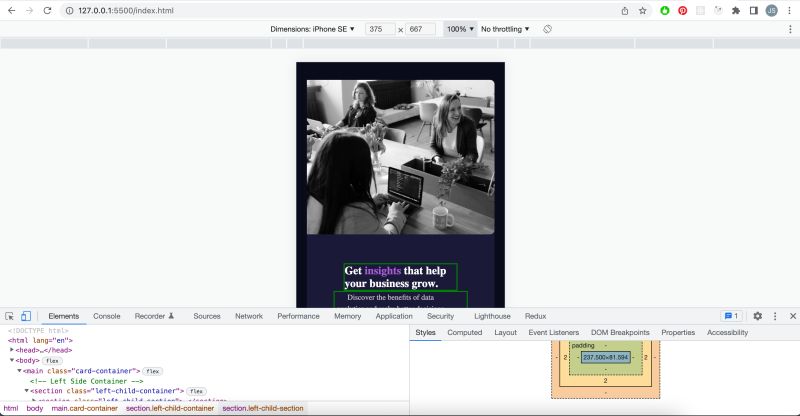The width and height of the screenshot is (800, 416).
Task: Reload the current page
Action: tap(47, 10)
